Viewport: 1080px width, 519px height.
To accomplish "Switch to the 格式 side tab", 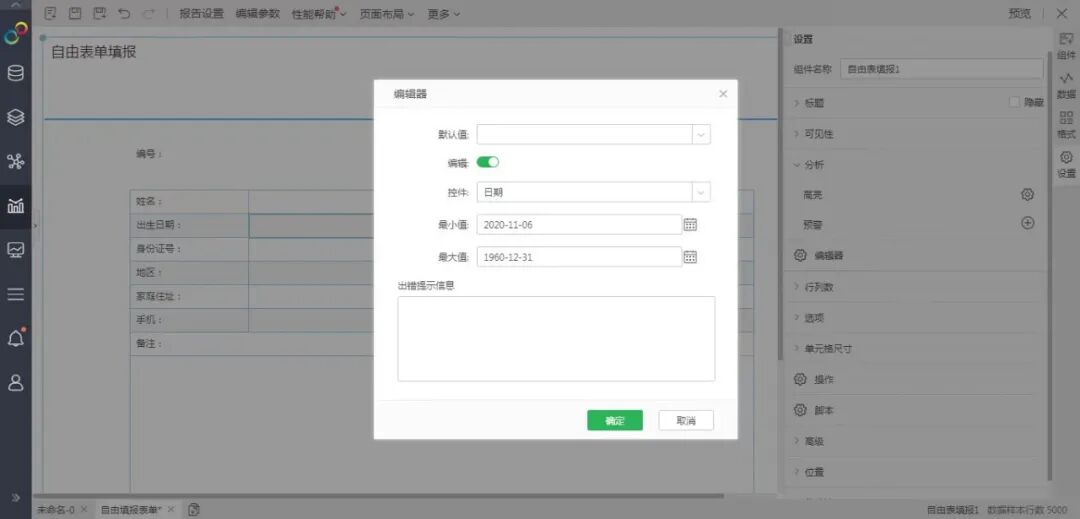I will [1066, 125].
